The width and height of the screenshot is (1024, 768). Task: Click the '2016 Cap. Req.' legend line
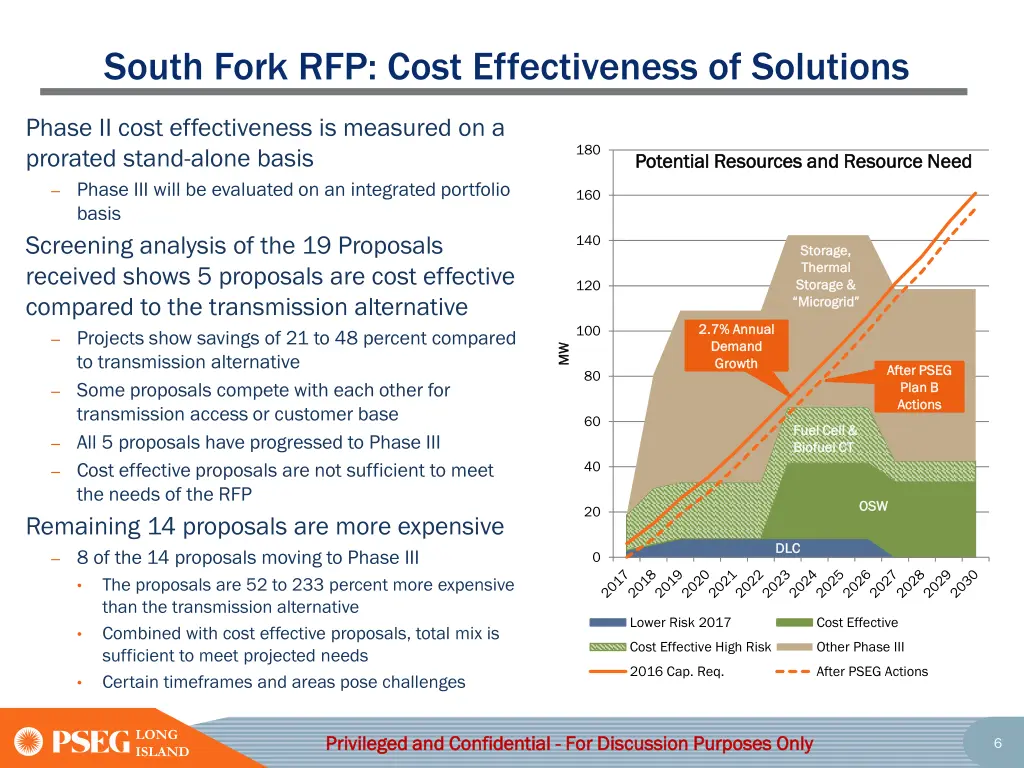pos(607,671)
